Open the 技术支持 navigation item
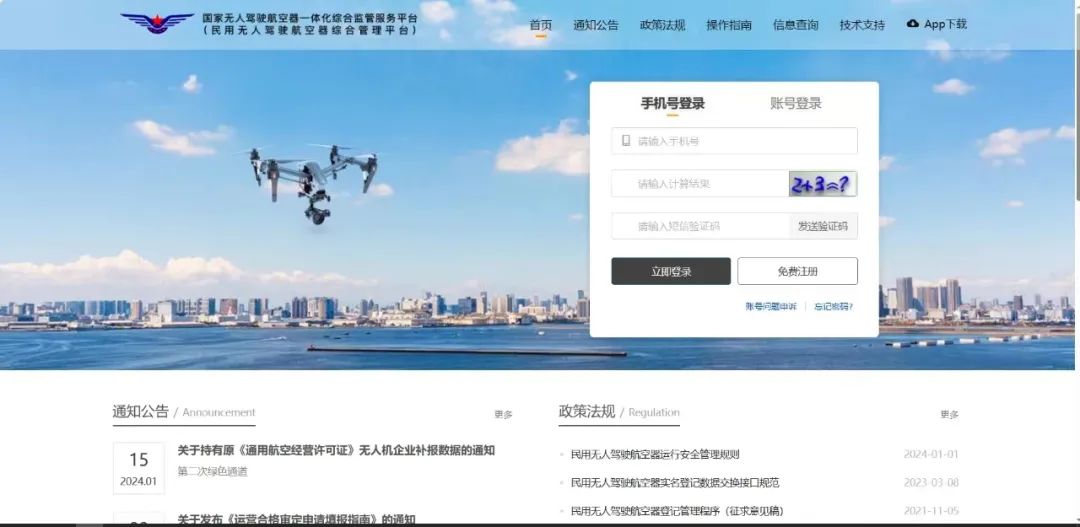 tap(862, 25)
